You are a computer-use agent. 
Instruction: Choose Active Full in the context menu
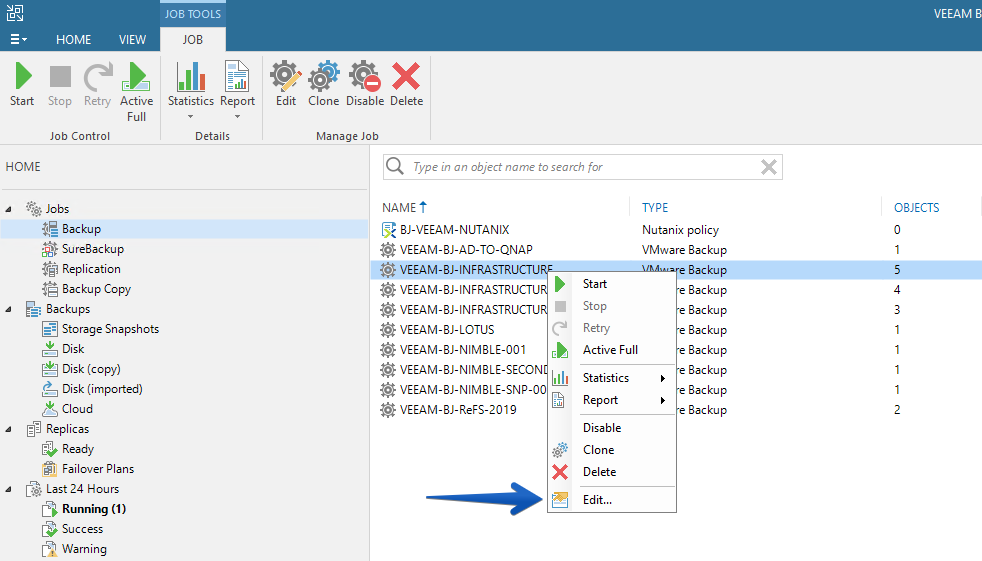(612, 350)
